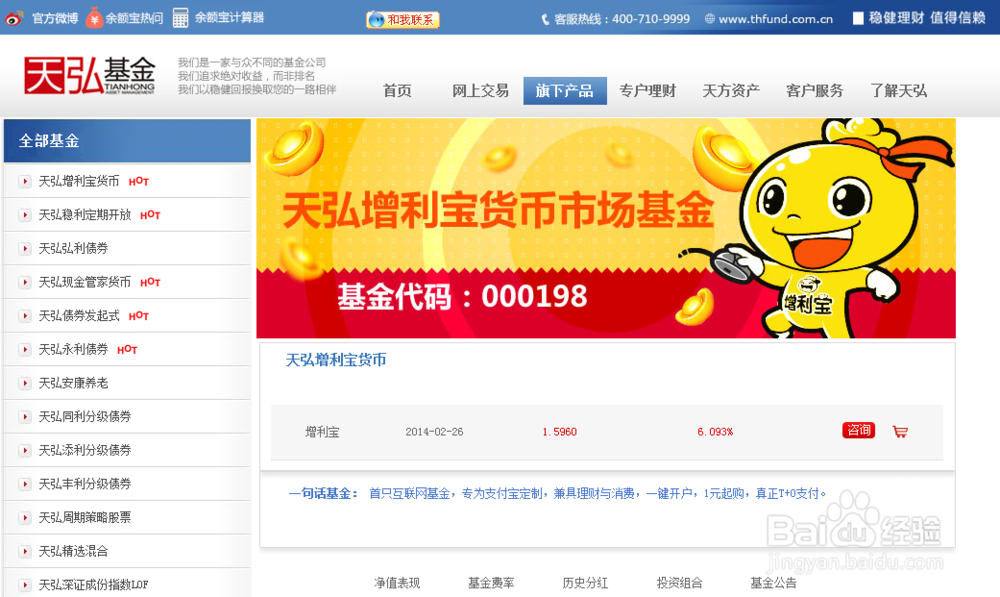The height and width of the screenshot is (597, 1000).
Task: Open the 余额宝热问 money bag icon
Action: 94,18
